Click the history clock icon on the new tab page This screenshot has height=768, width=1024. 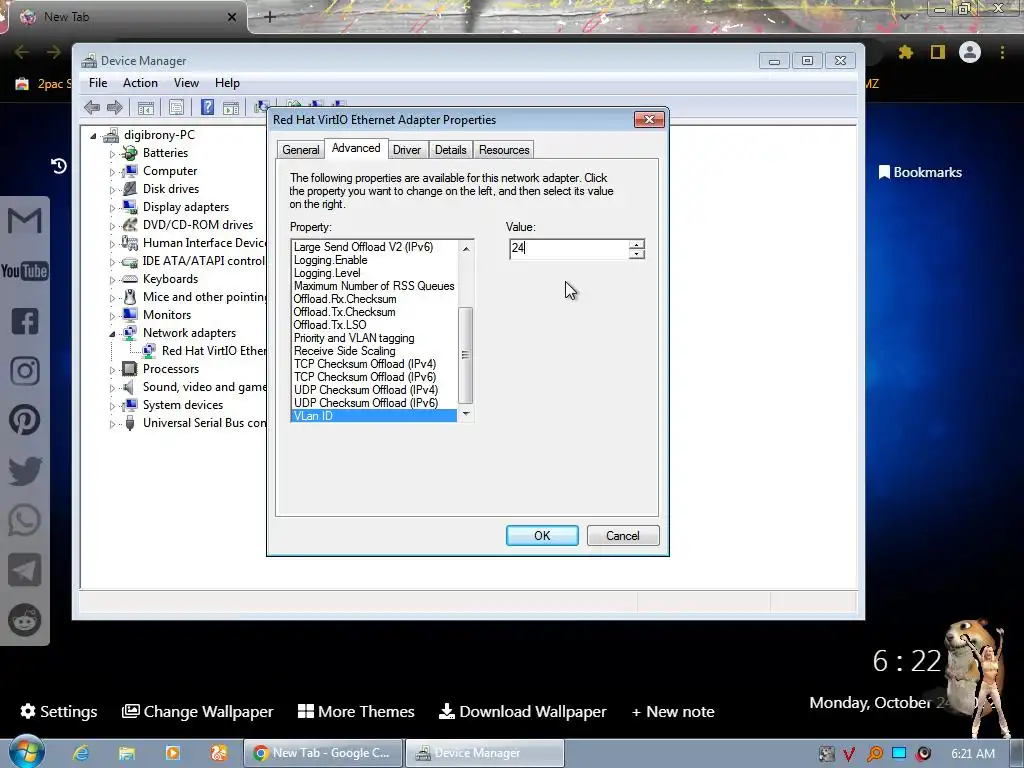[59, 166]
